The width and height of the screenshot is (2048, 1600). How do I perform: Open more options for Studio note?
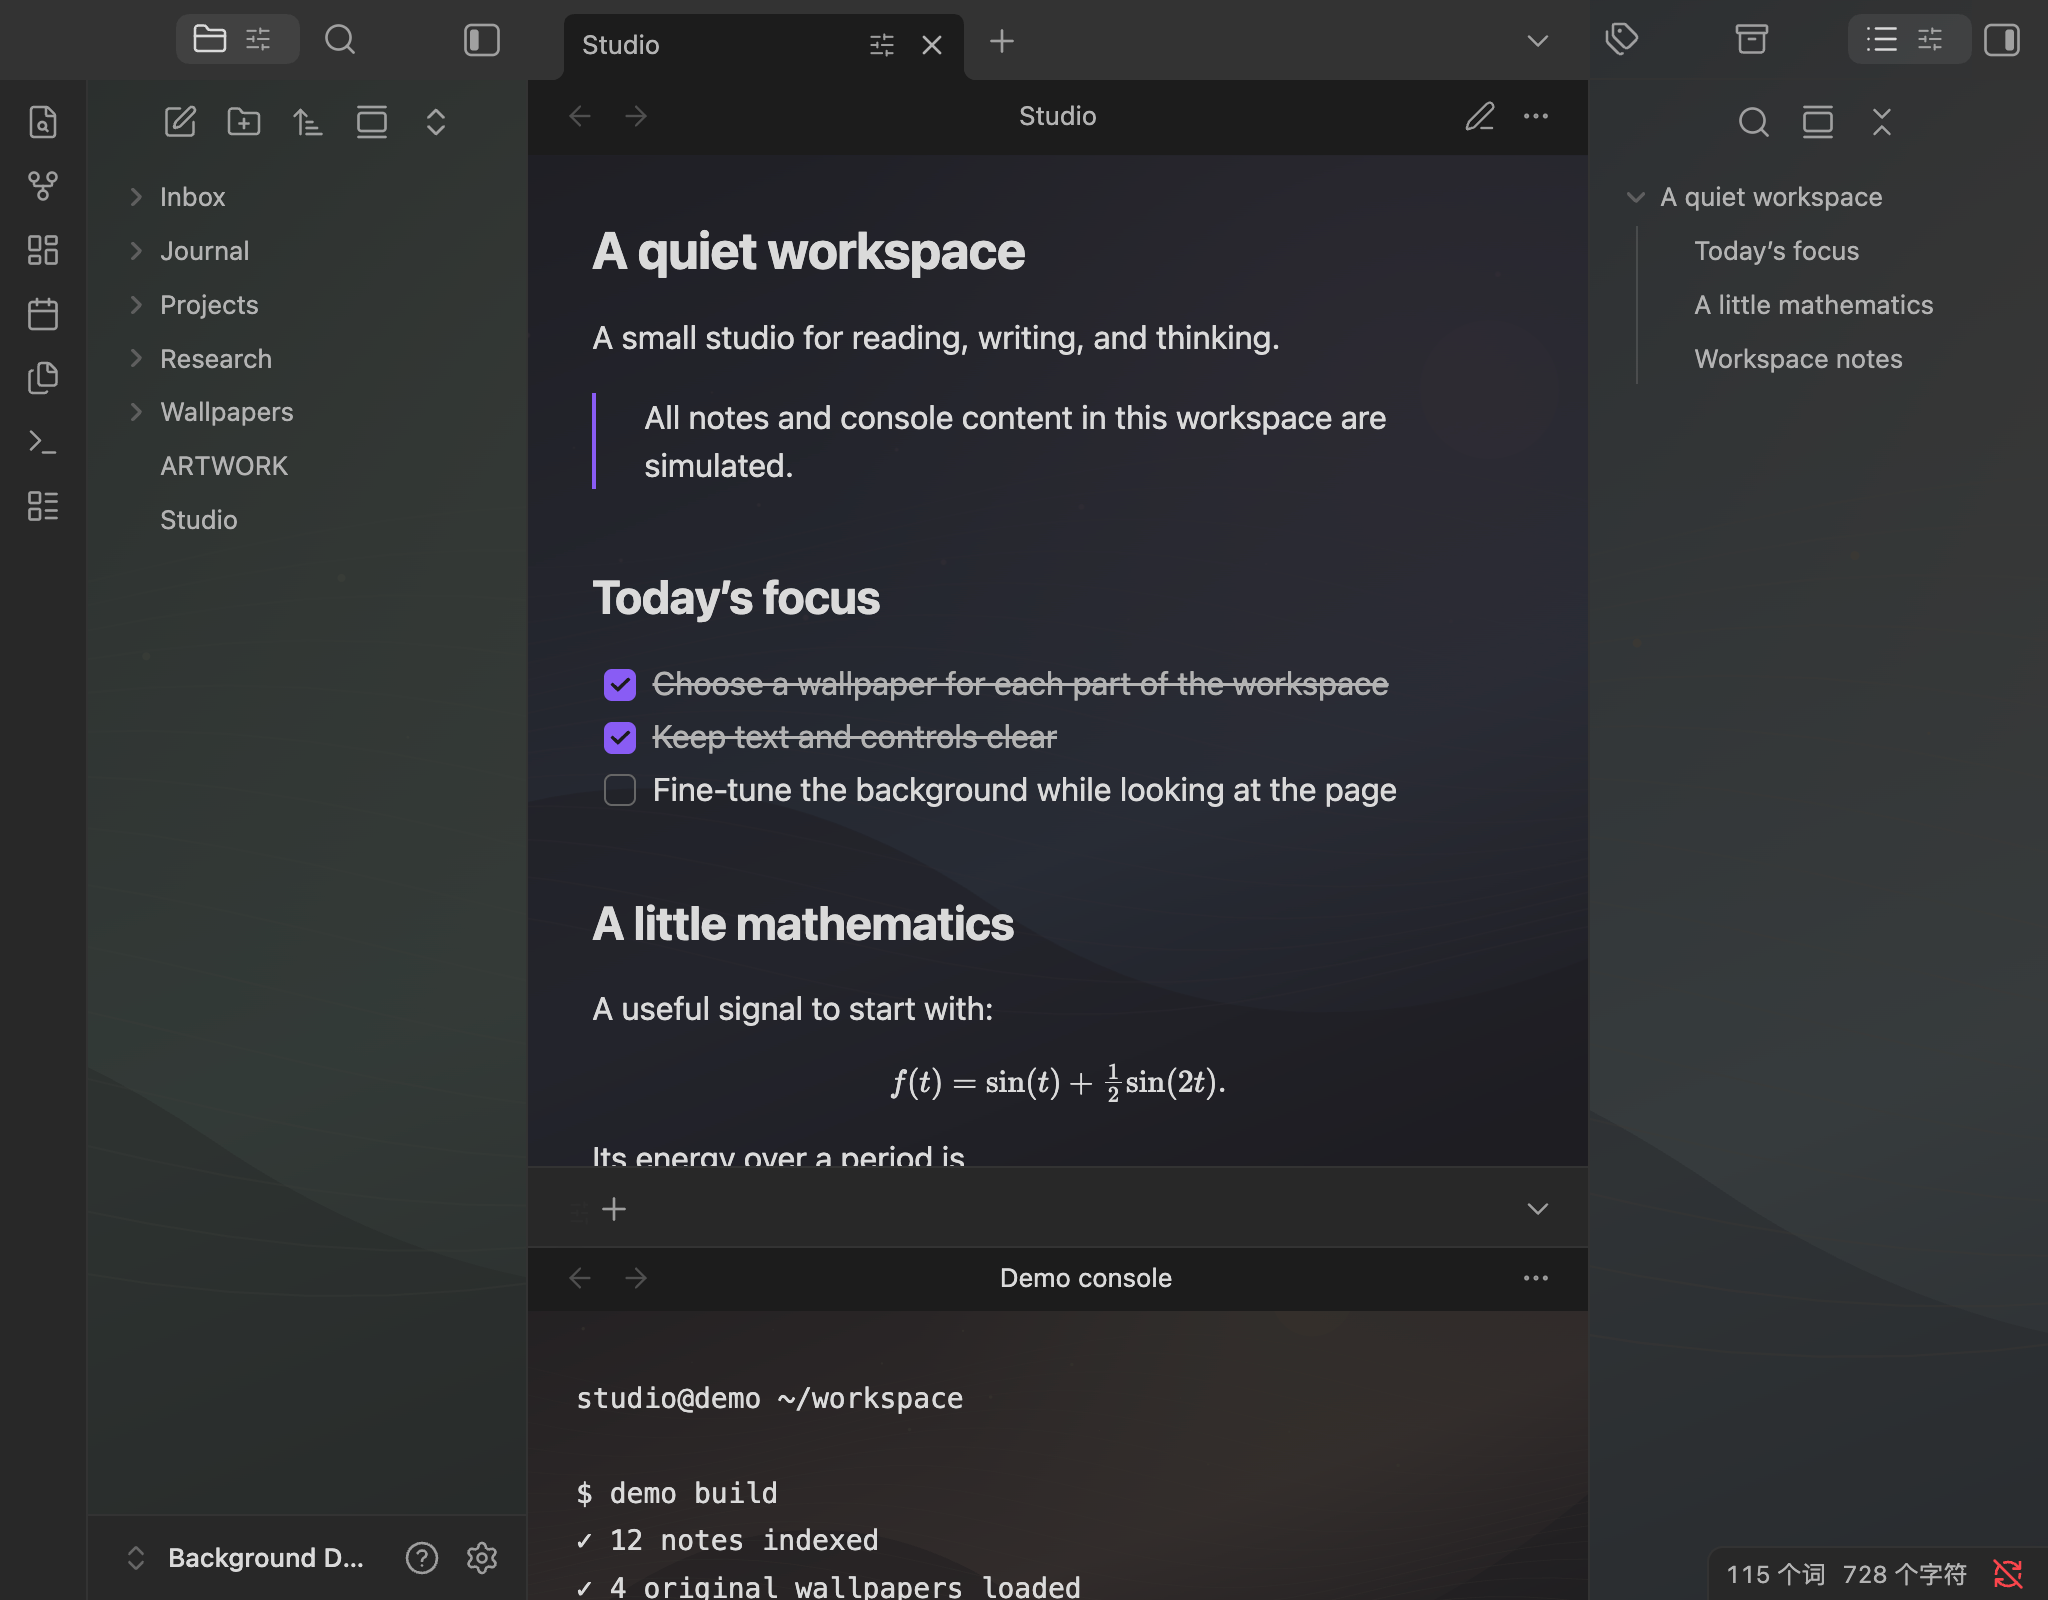(x=1536, y=117)
